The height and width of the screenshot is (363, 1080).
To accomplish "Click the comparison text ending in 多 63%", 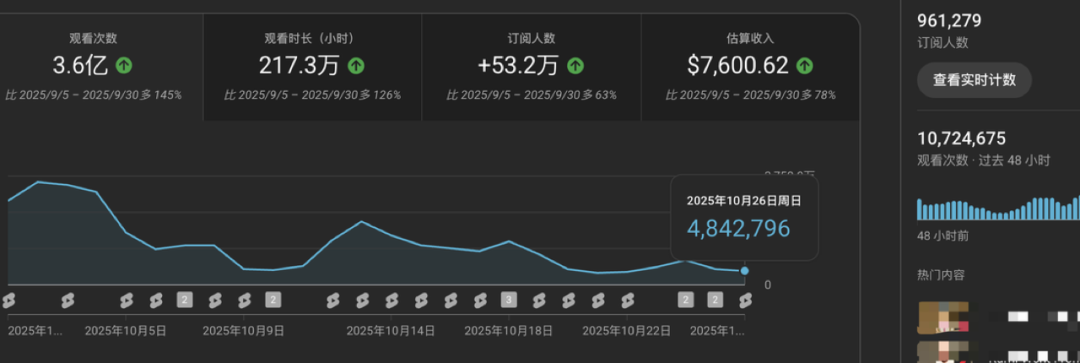I will click(532, 95).
